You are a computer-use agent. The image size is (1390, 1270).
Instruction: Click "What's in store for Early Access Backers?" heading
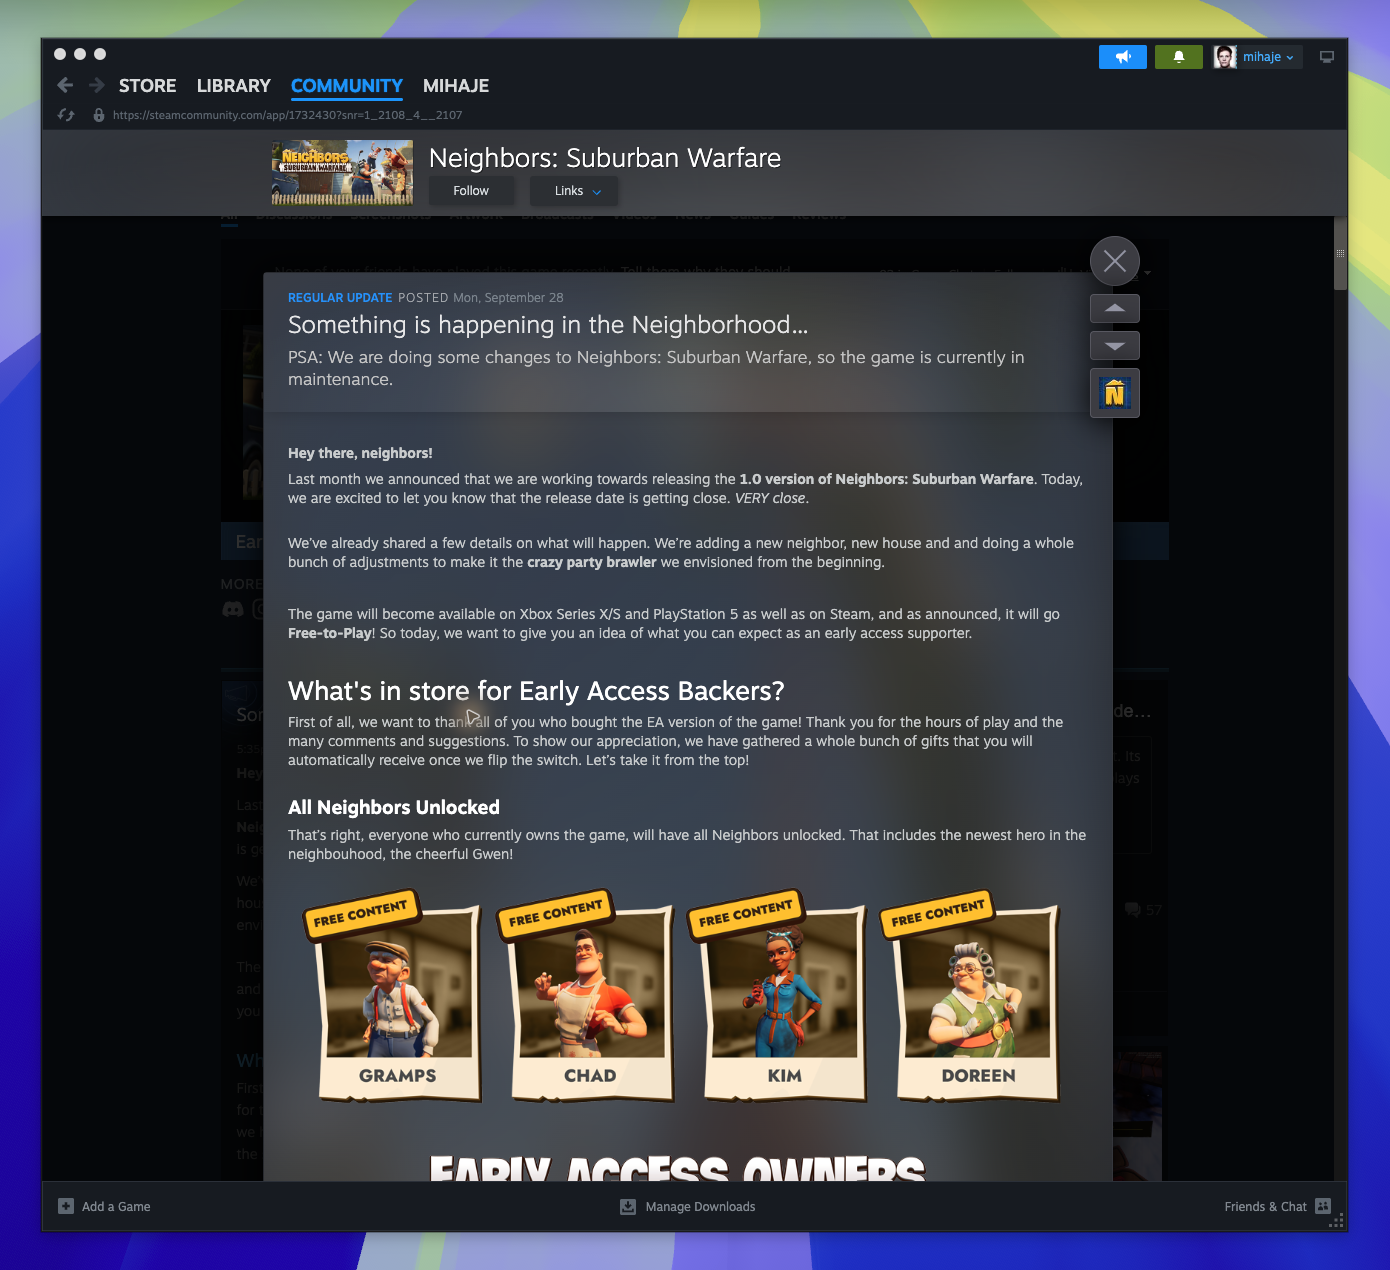pyautogui.click(x=536, y=691)
